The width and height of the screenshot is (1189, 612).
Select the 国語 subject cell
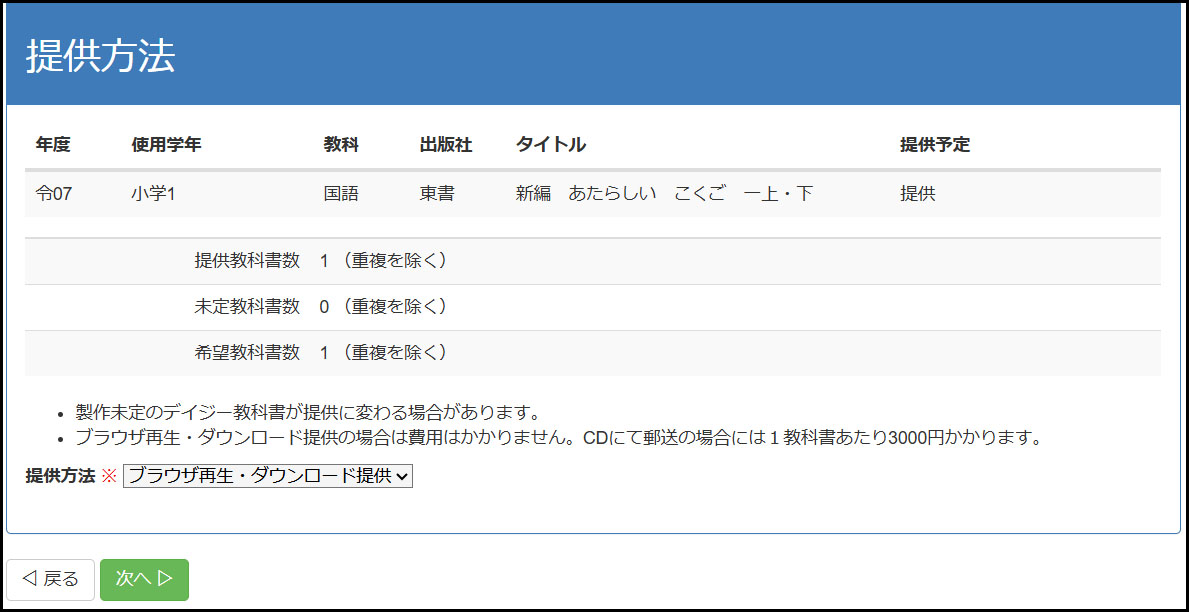pos(341,194)
